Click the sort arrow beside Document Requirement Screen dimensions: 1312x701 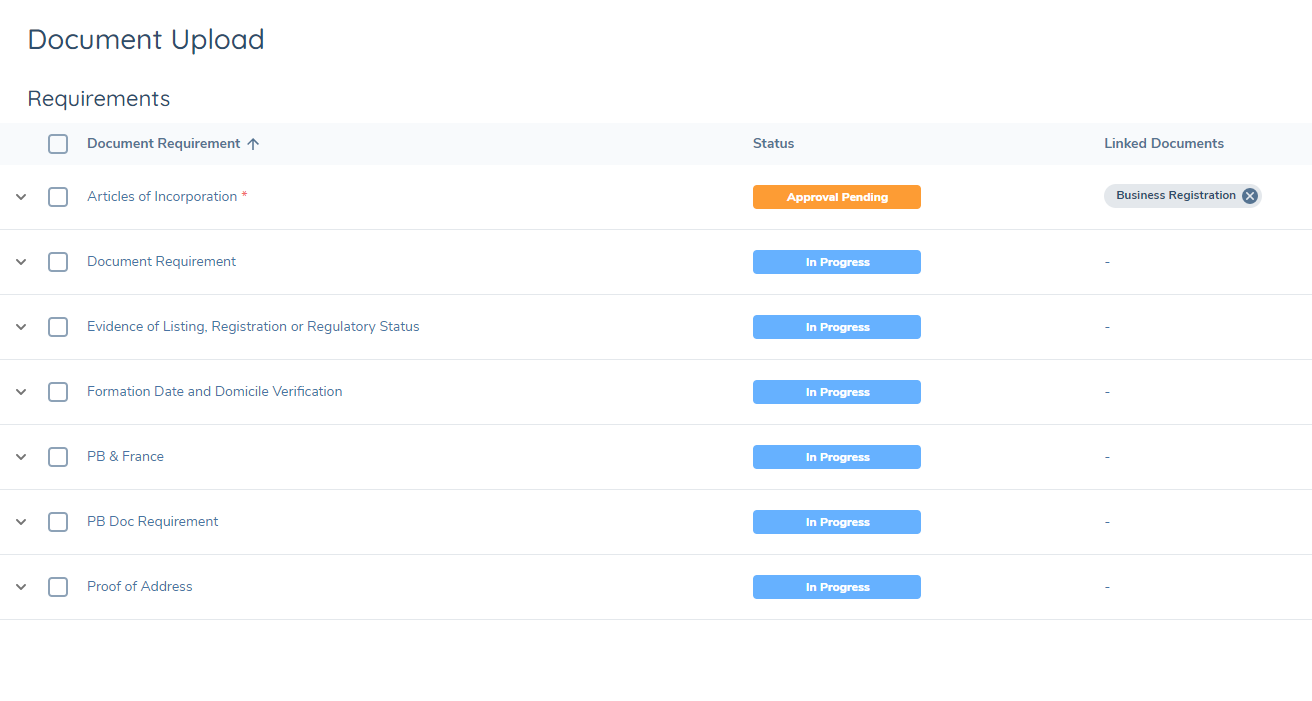tap(253, 144)
